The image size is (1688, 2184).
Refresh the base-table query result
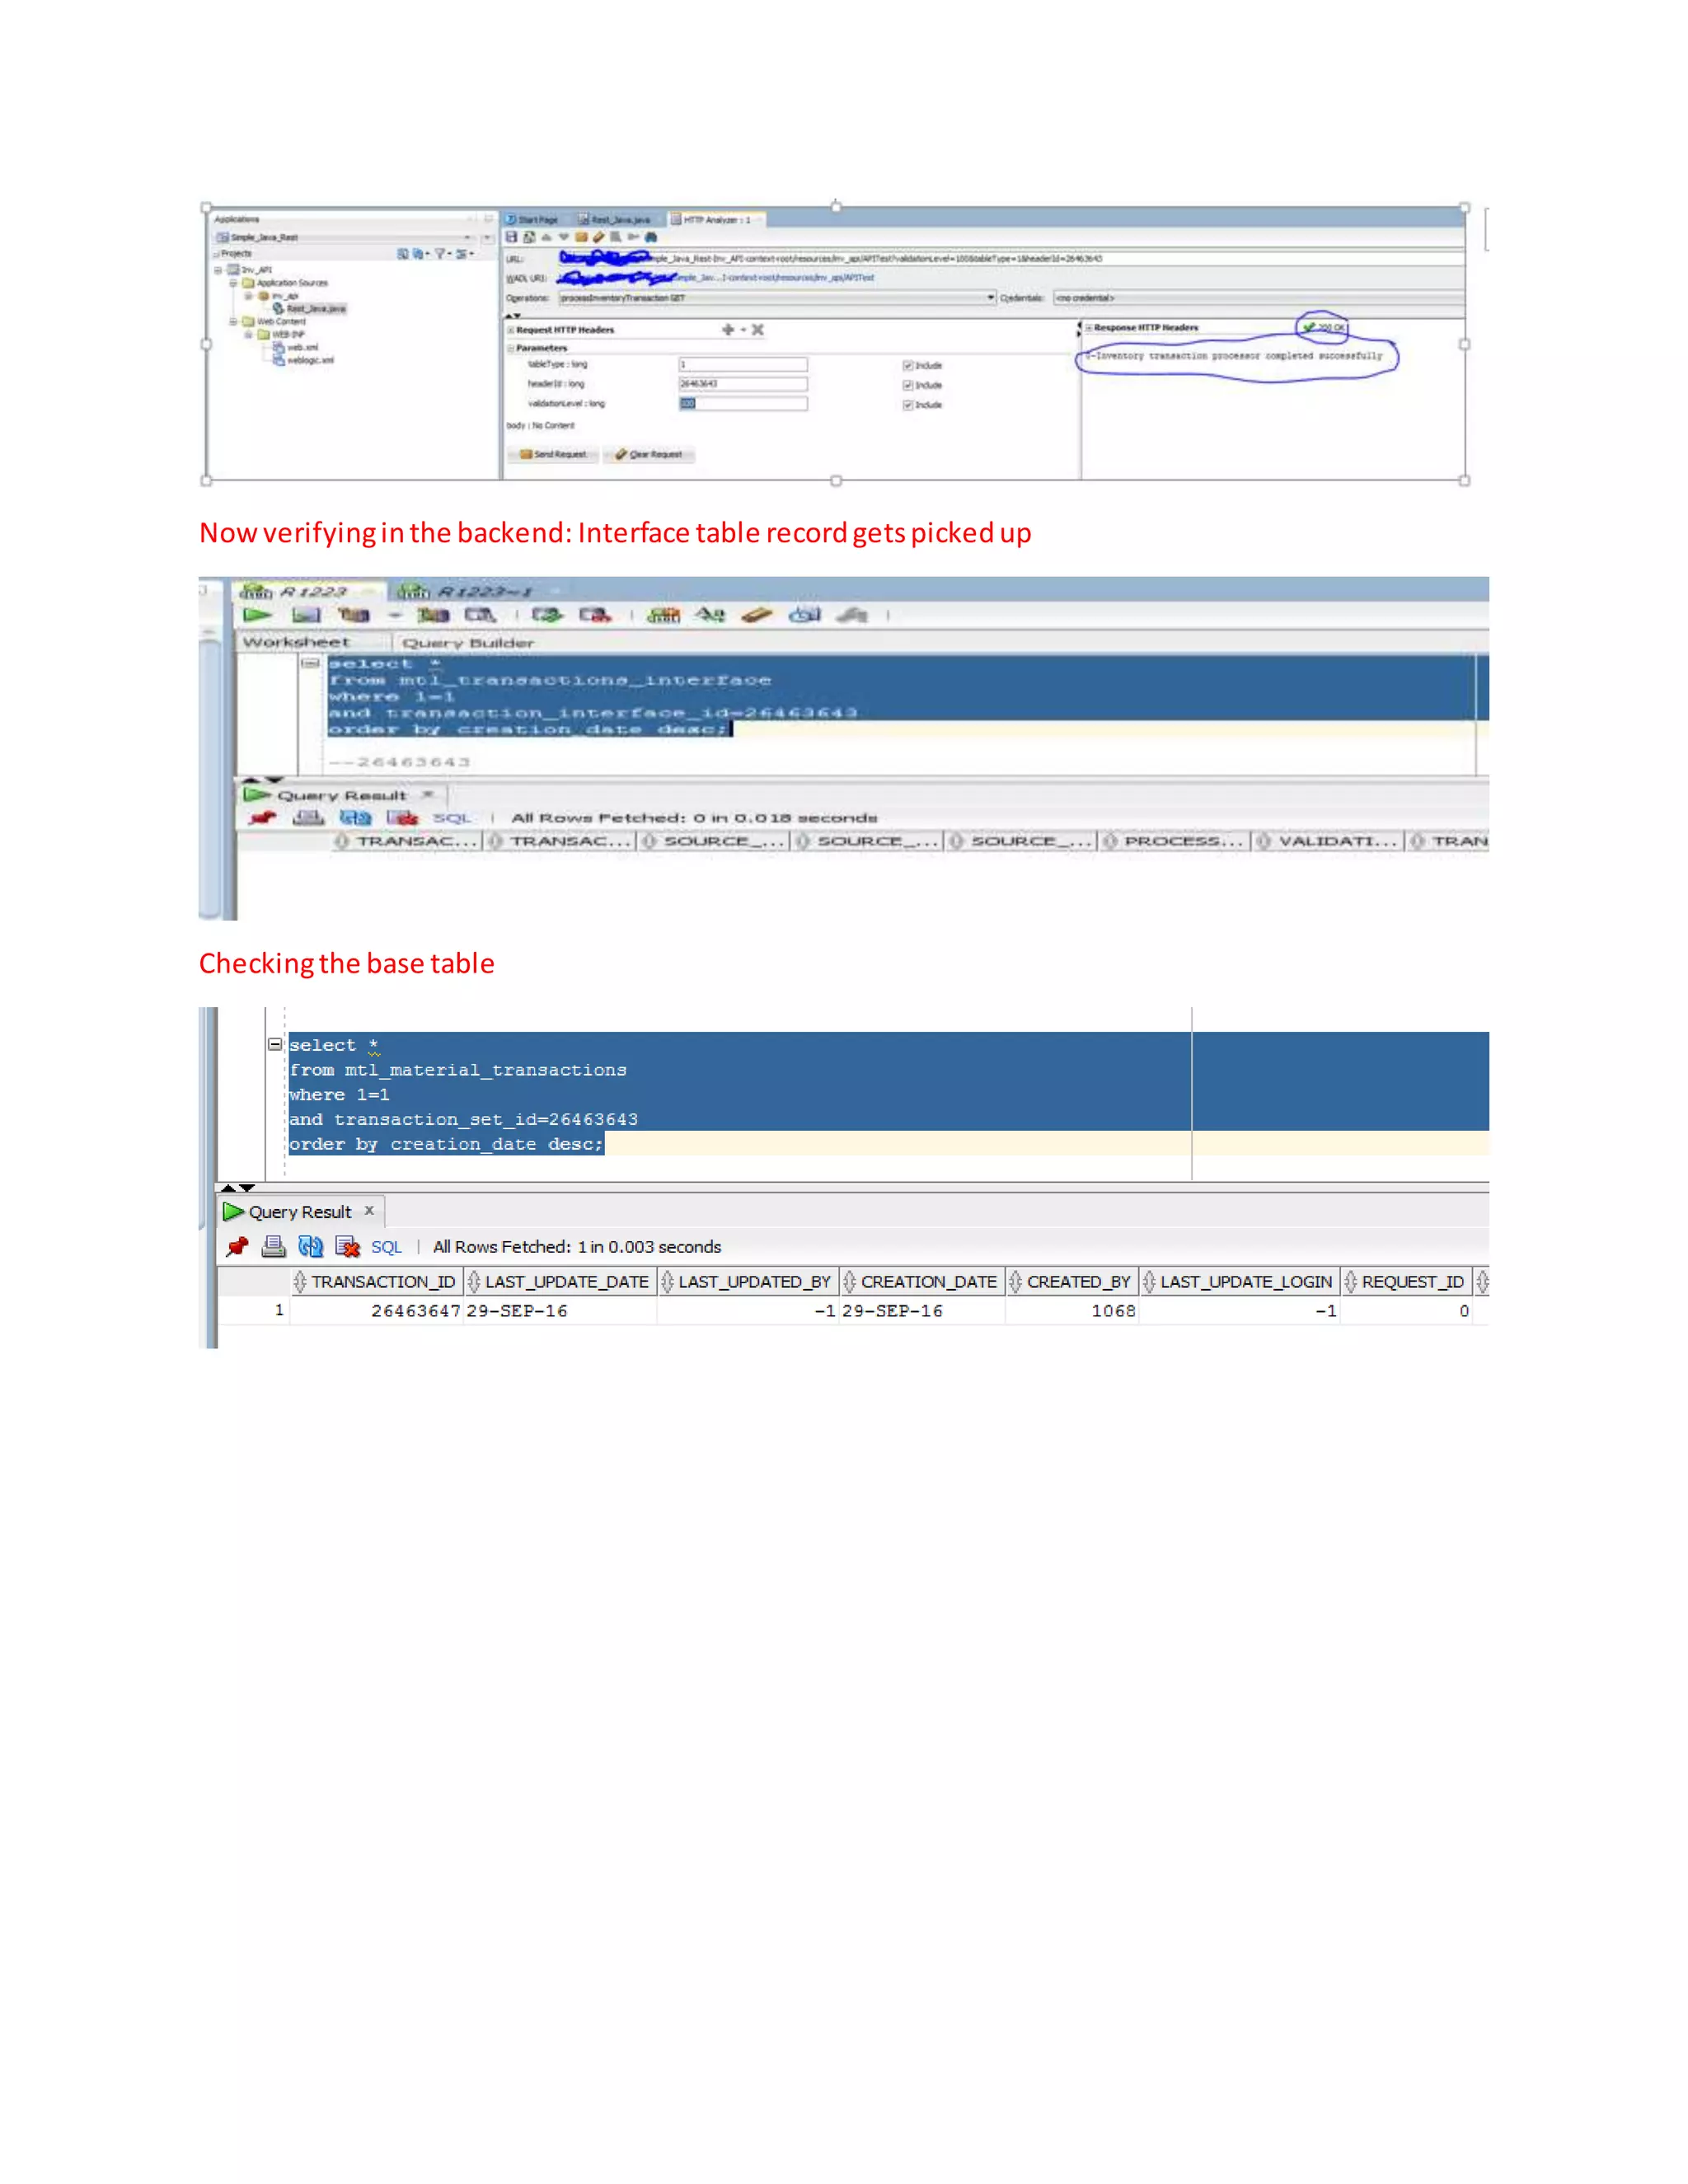click(x=311, y=1247)
